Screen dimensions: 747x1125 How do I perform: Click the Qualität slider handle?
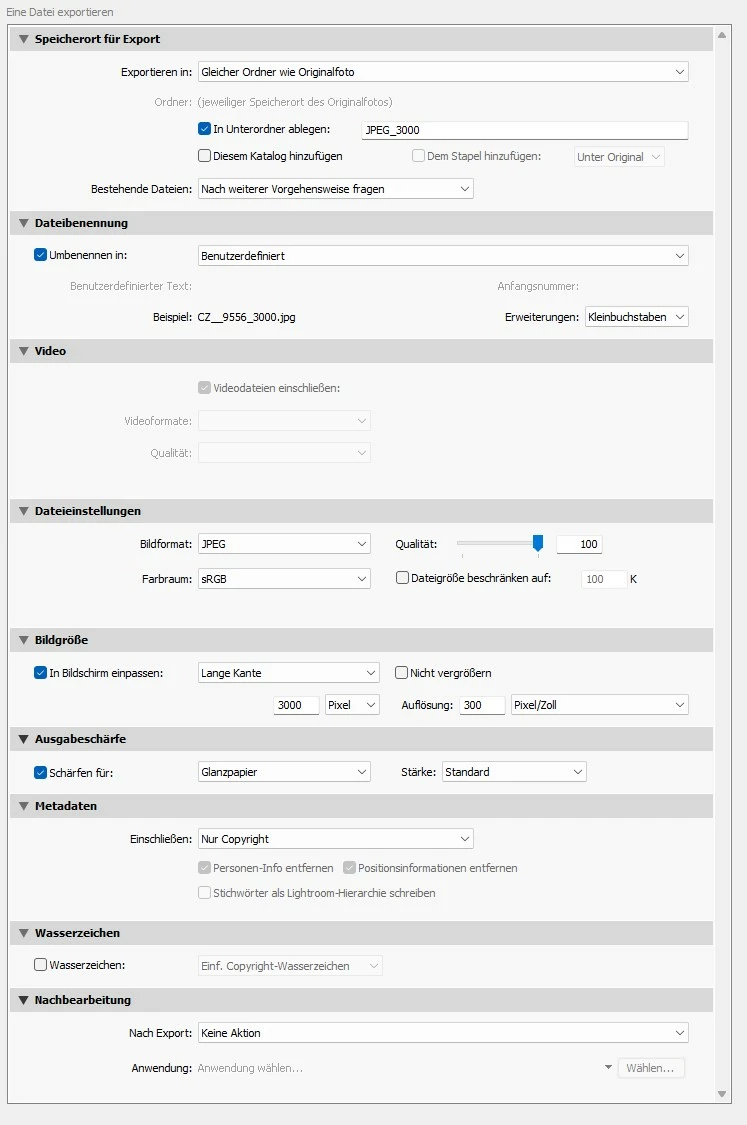click(537, 544)
